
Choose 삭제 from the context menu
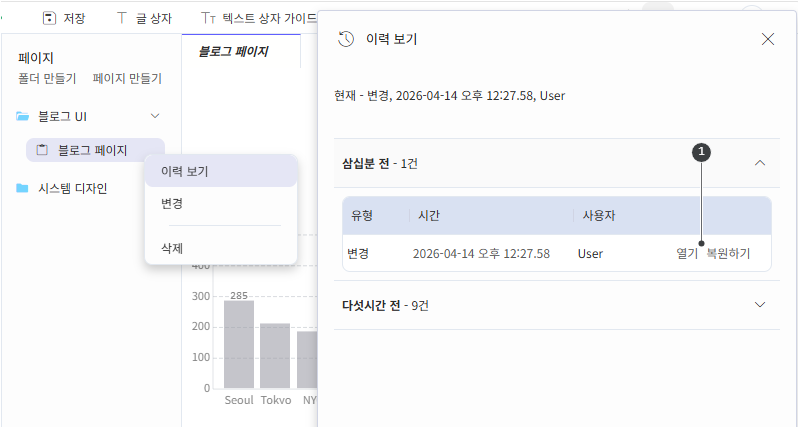[172, 247]
